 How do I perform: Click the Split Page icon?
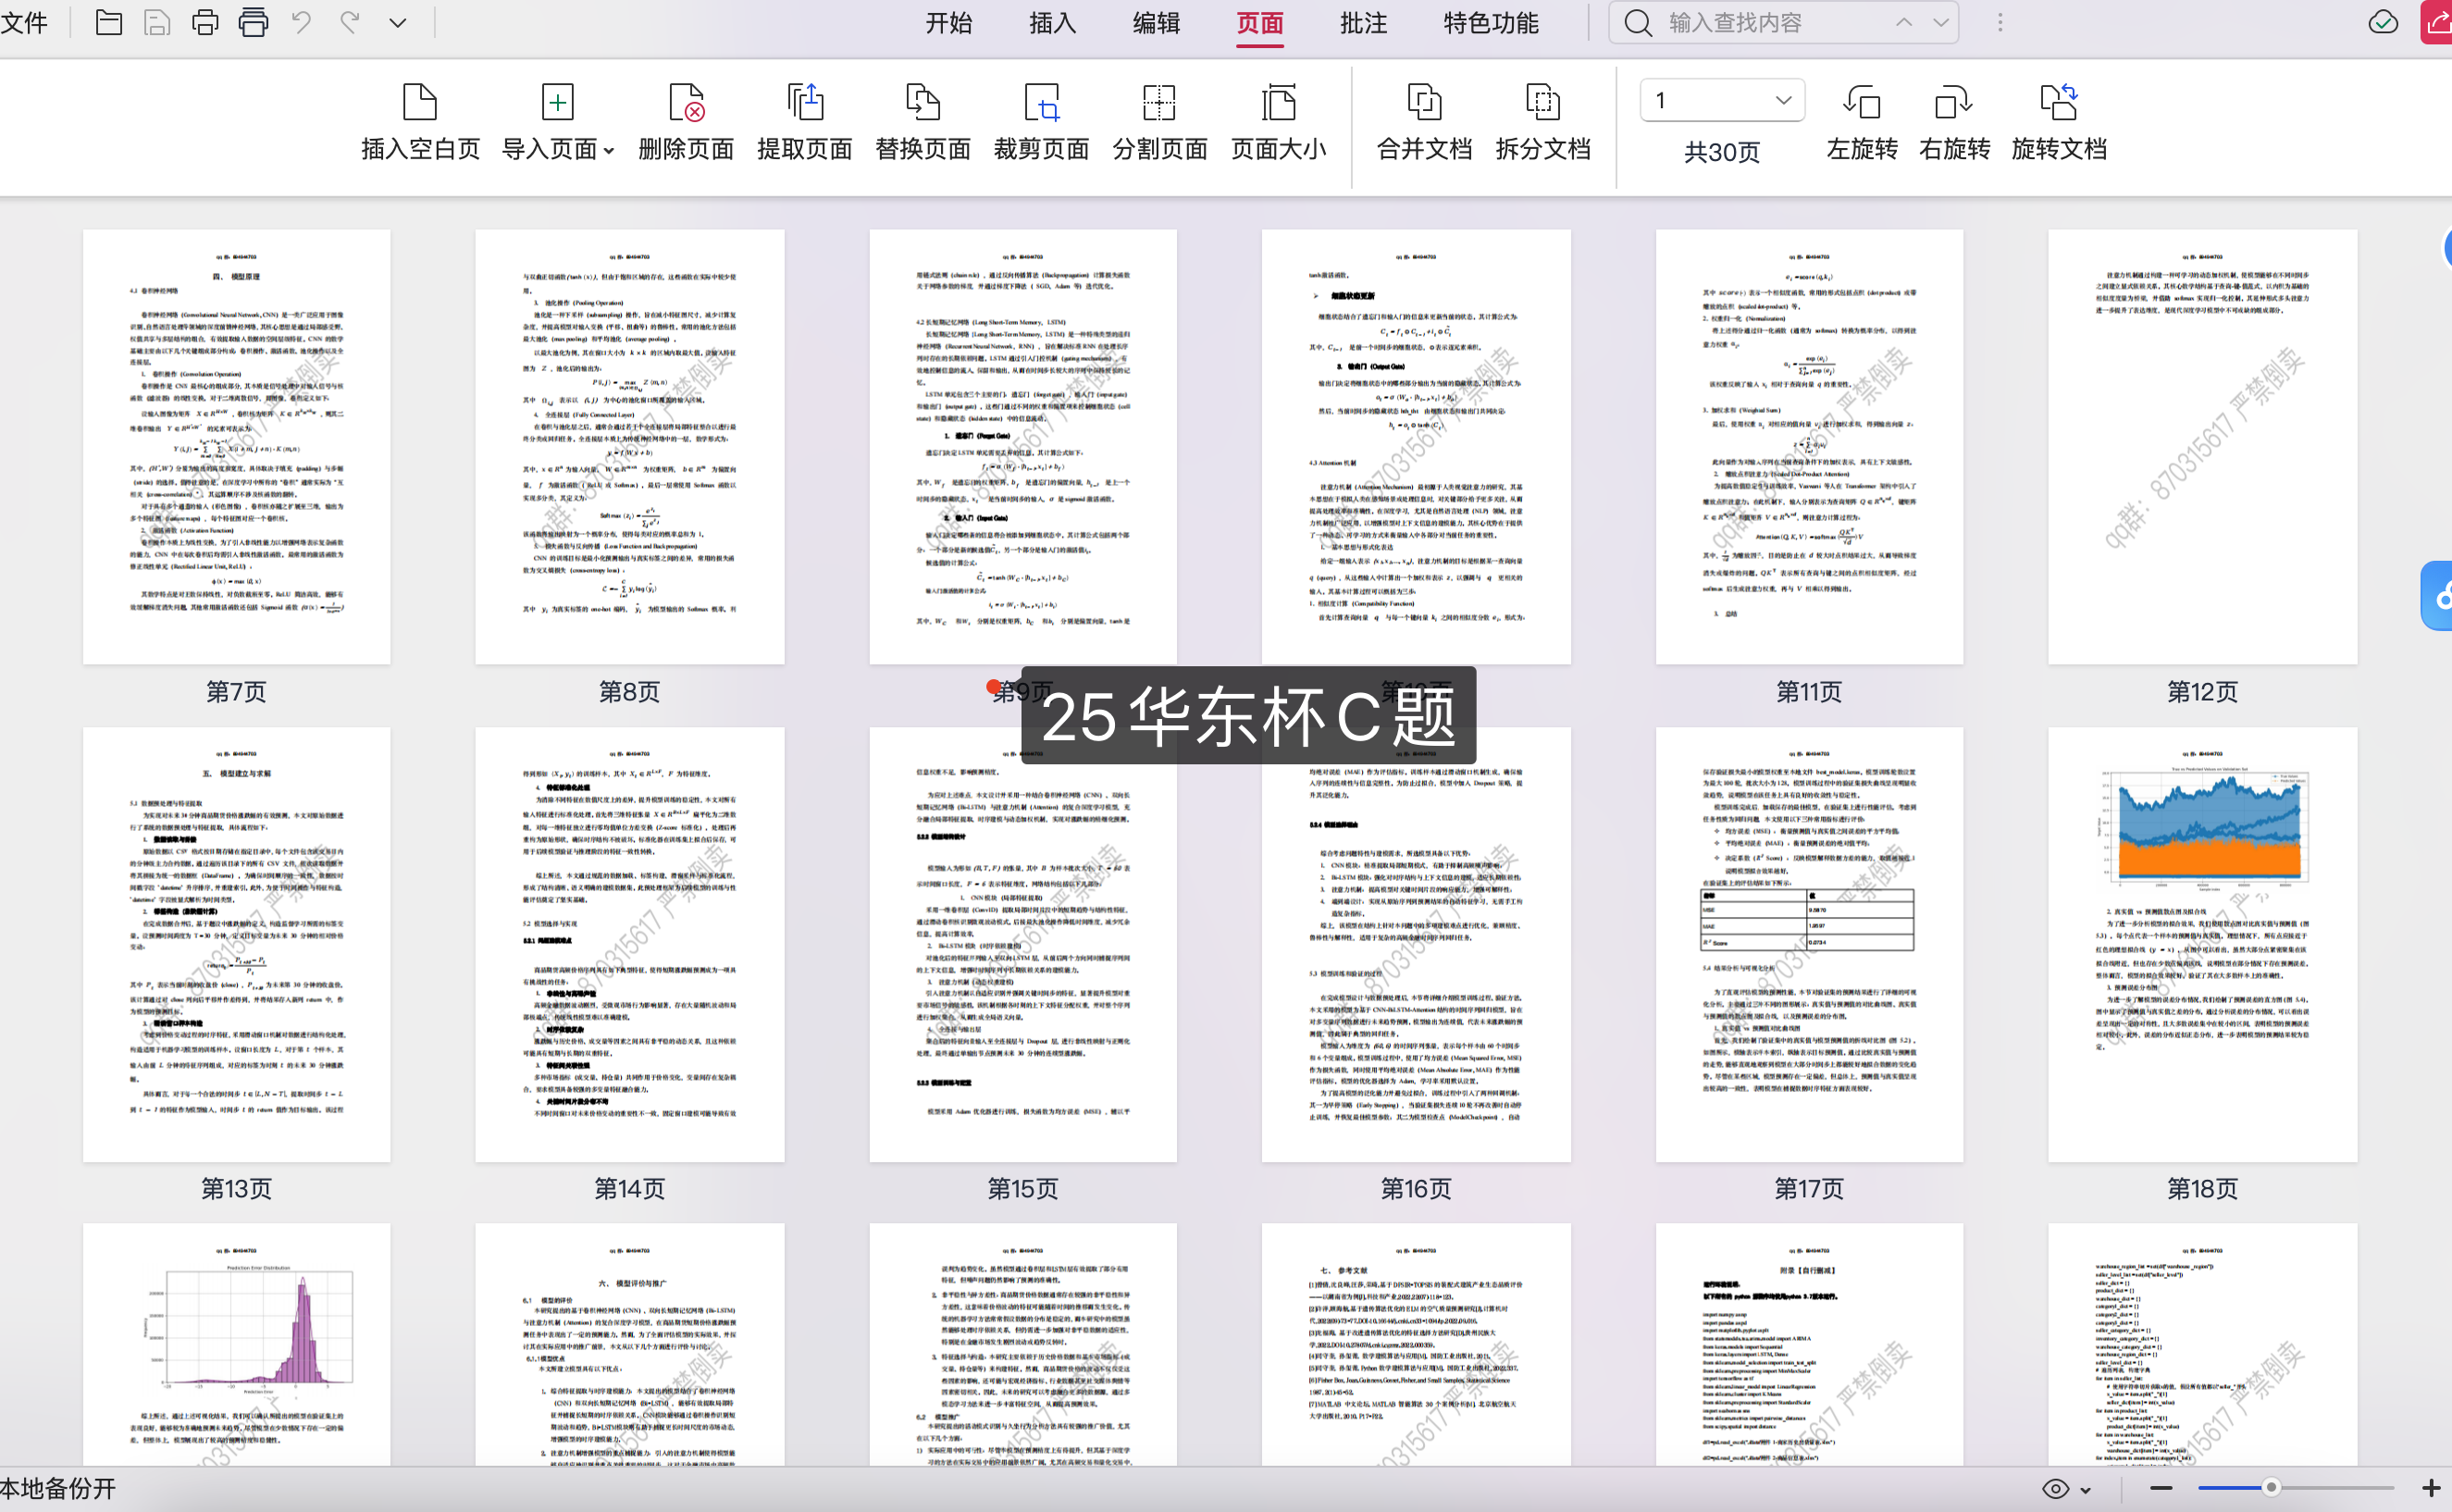tap(1159, 103)
